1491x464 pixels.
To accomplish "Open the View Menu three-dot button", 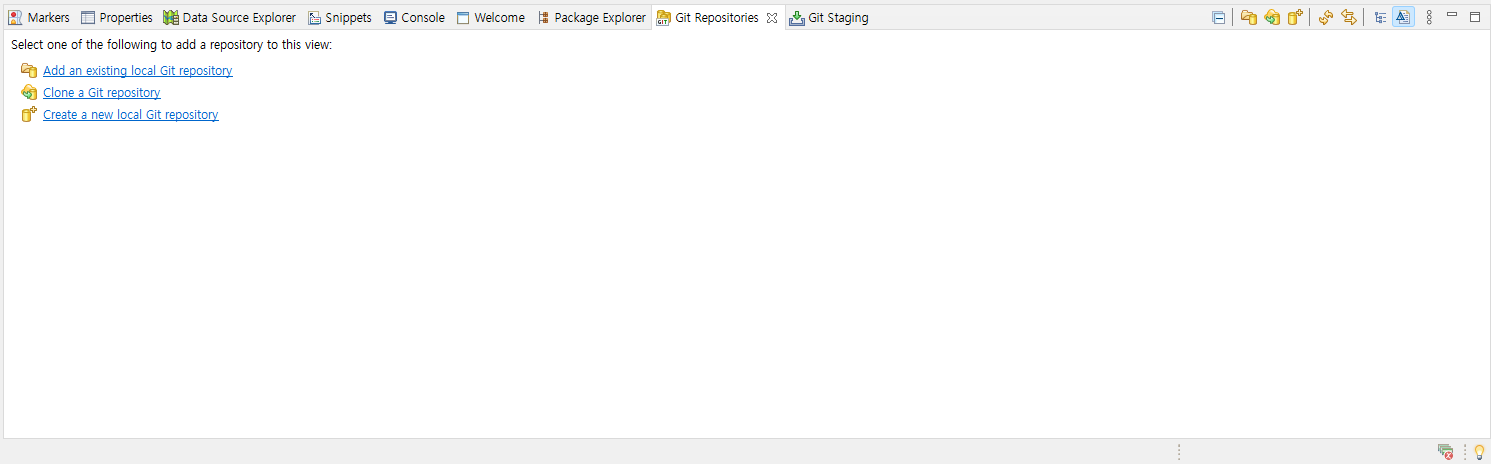I will click(1429, 17).
